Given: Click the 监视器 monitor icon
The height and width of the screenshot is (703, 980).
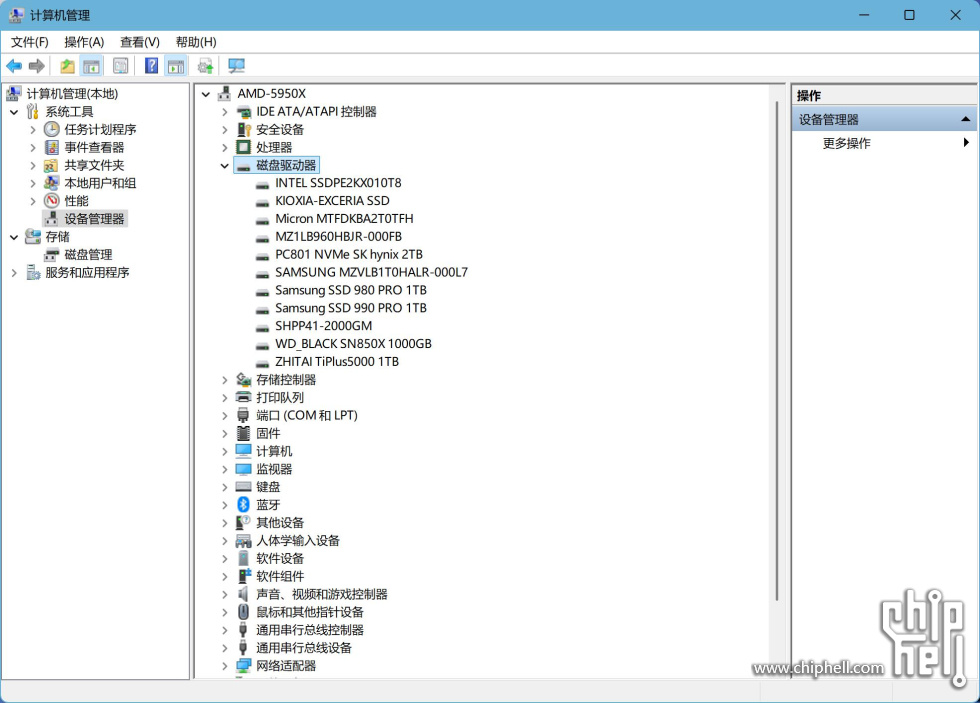Looking at the screenshot, I should [x=243, y=469].
